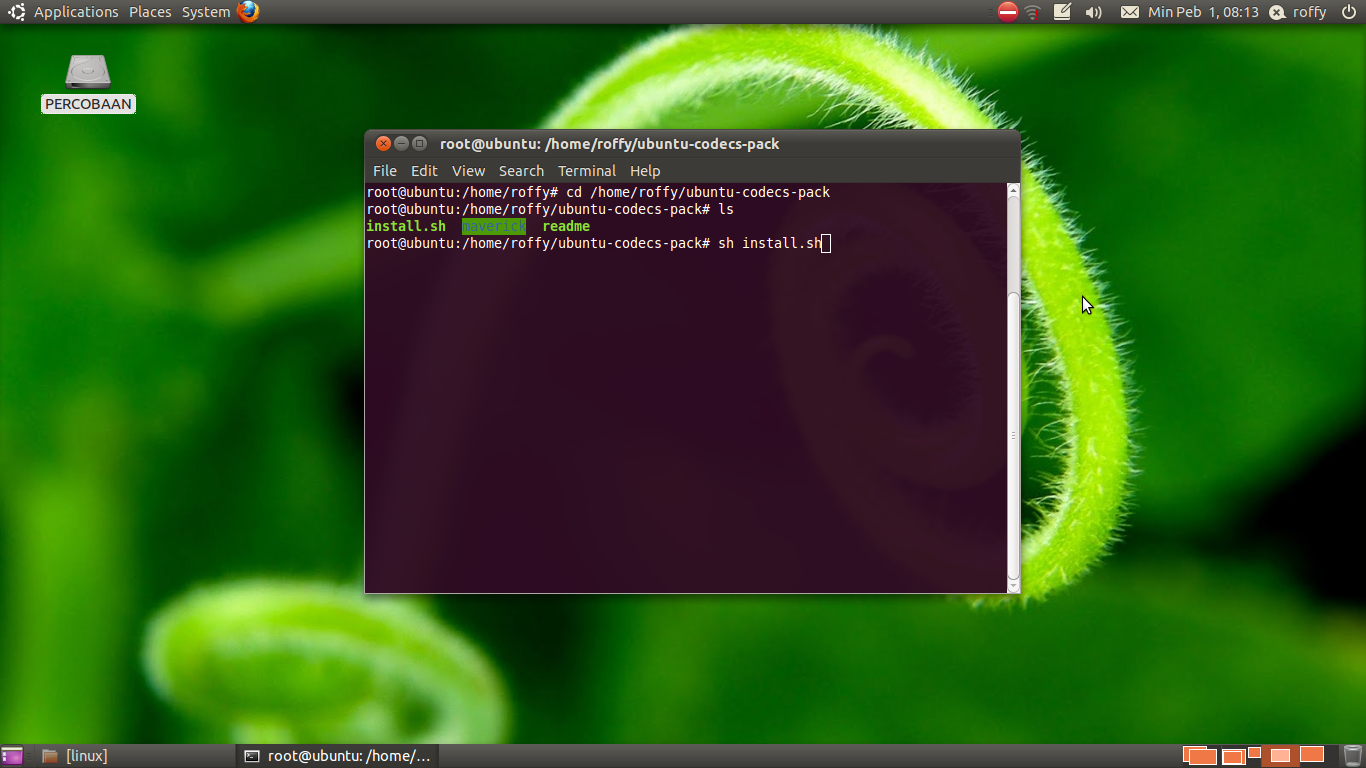Image resolution: width=1366 pixels, height=768 pixels.
Task: Open the Trash in bottom panel
Action: pyautogui.click(x=1352, y=756)
